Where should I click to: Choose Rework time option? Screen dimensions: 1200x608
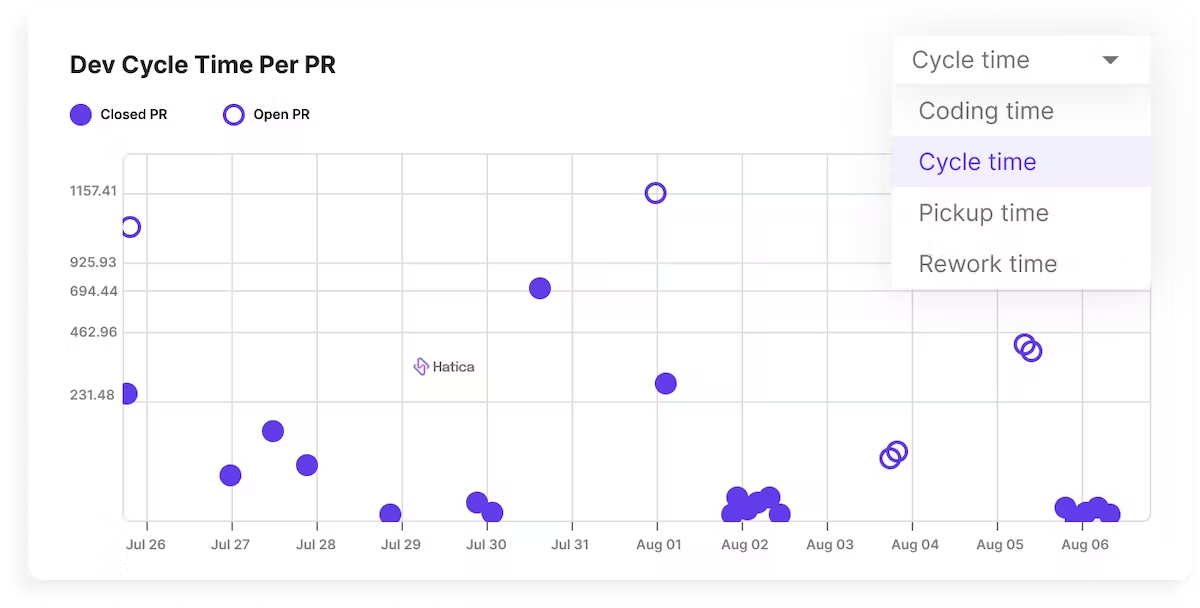tap(1021, 264)
